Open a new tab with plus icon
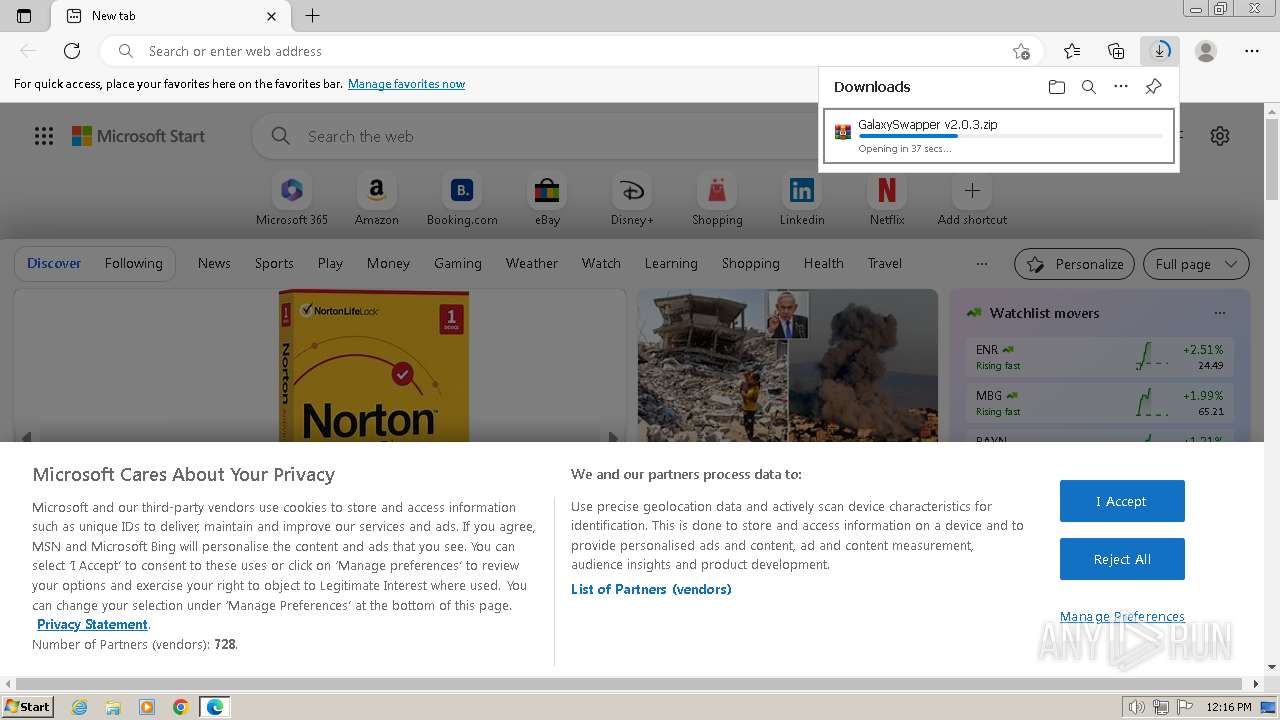Screen dimensions: 1280x720 312,16
